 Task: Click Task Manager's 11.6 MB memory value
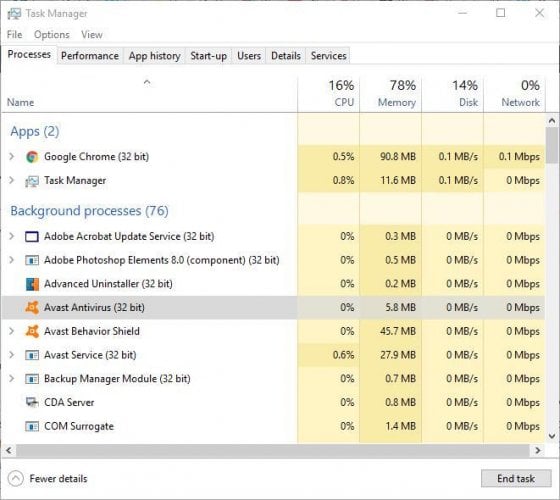pos(398,180)
